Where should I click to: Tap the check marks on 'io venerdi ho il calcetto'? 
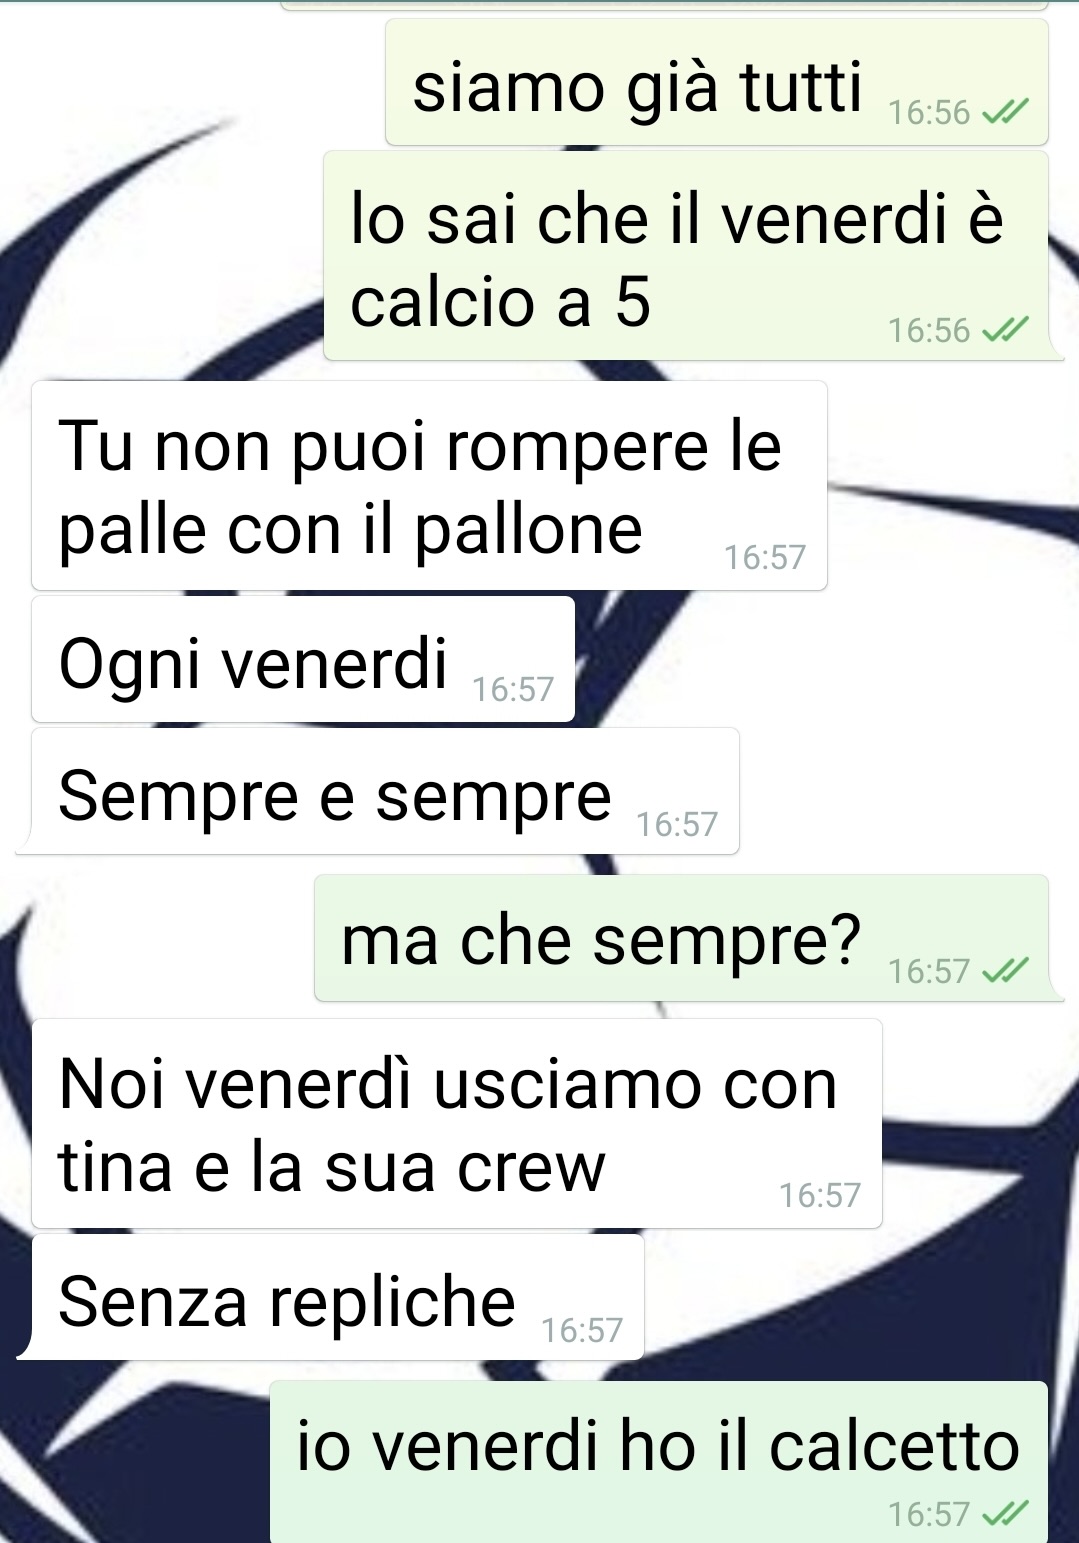pos(1005,1514)
